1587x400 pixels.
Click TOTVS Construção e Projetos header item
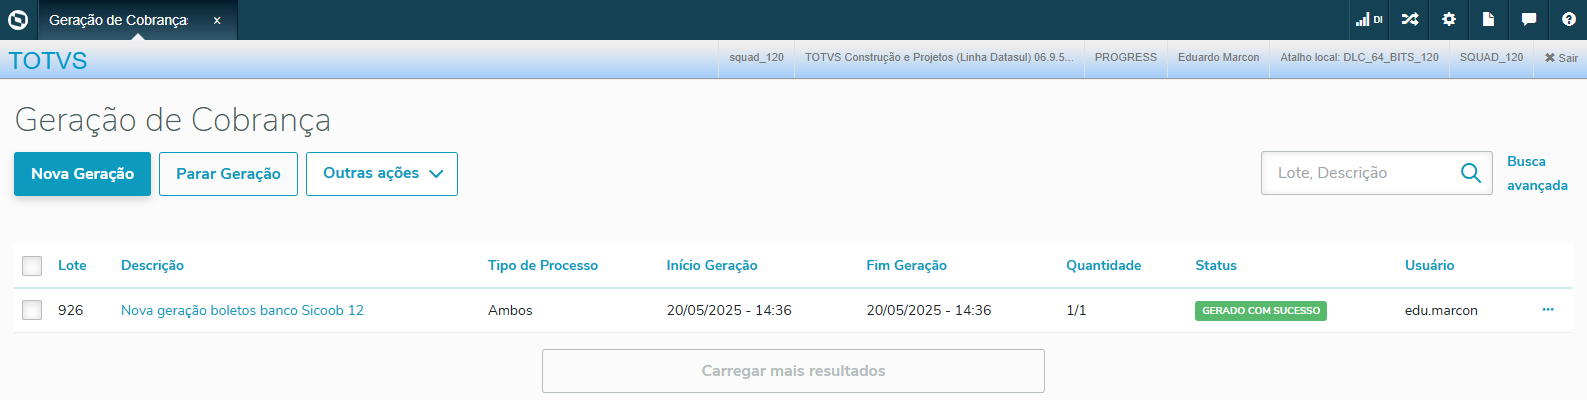tap(939, 58)
